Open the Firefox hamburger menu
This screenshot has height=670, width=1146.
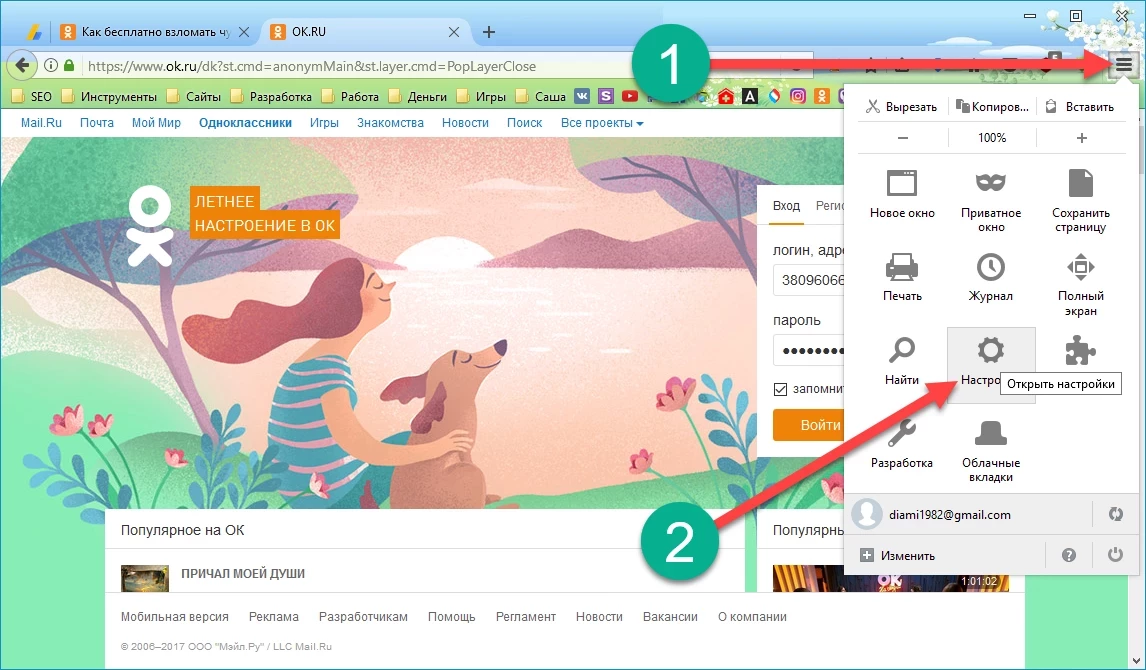[x=1124, y=65]
